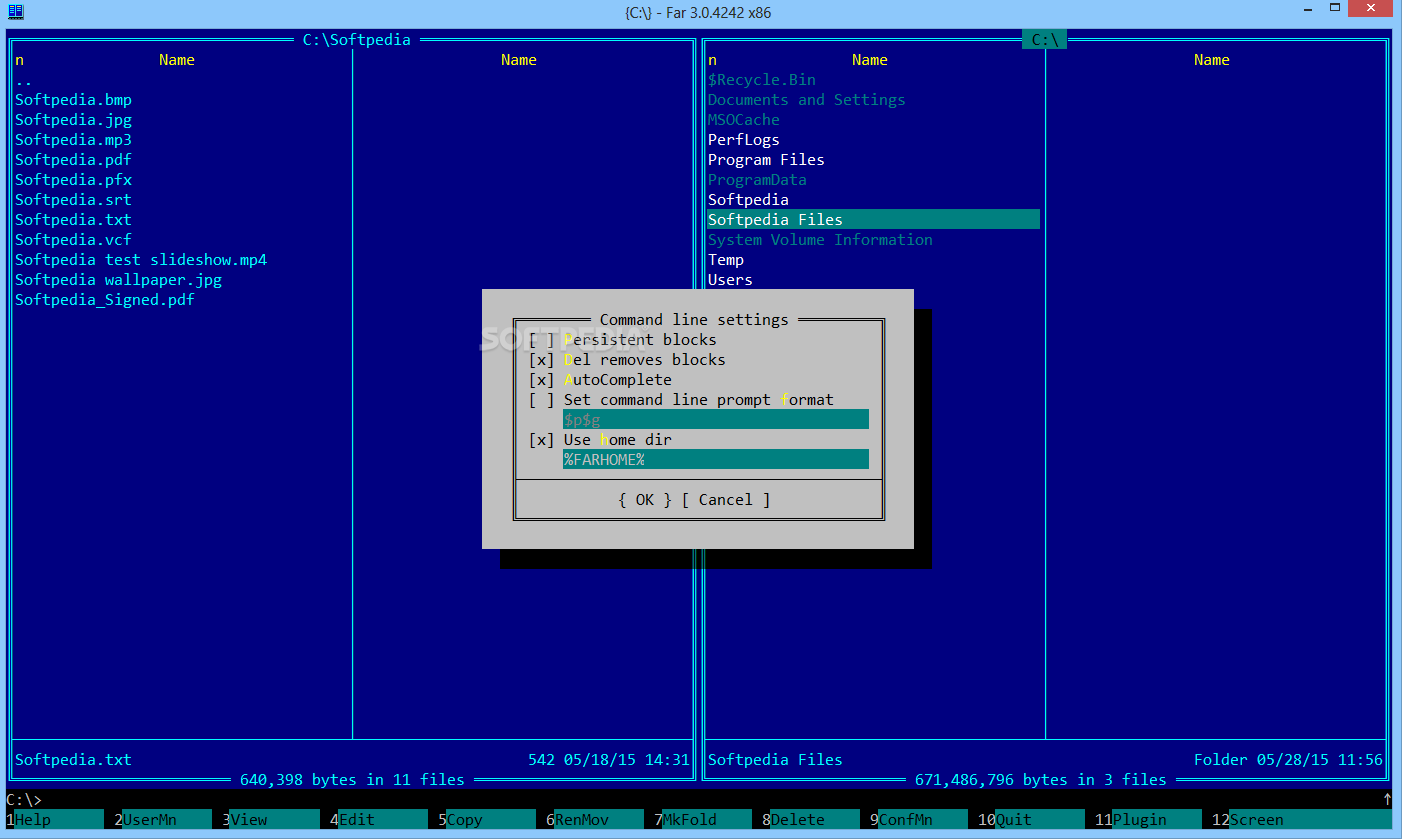Click the 1 Help key bar button
The width and height of the screenshot is (1402, 839).
(x=54, y=820)
